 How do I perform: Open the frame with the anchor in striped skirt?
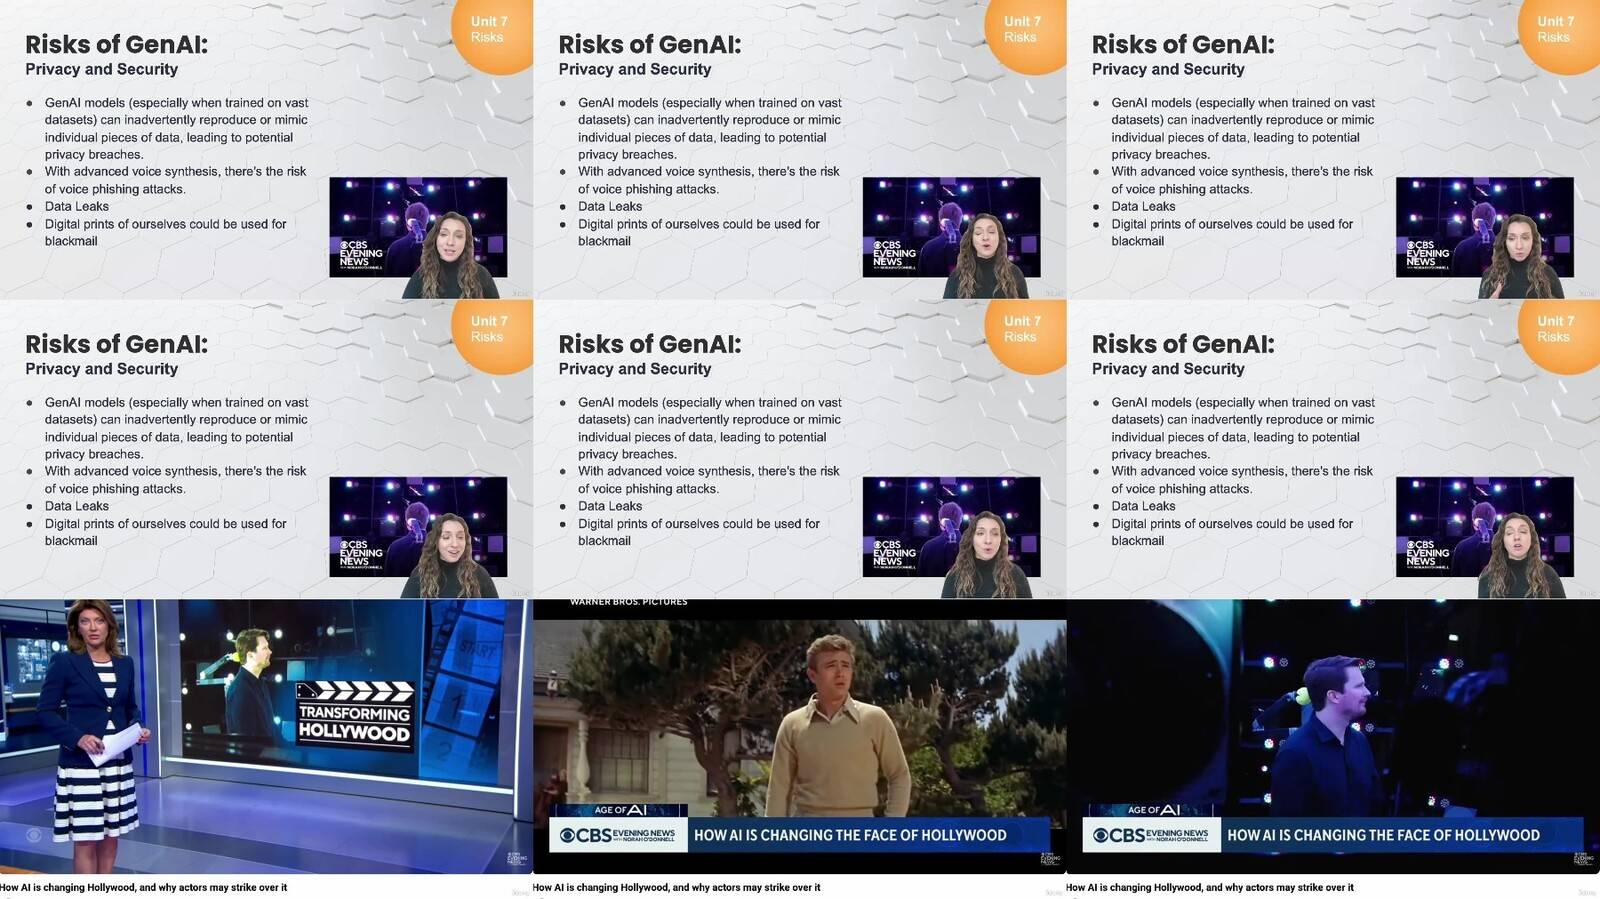click(266, 737)
